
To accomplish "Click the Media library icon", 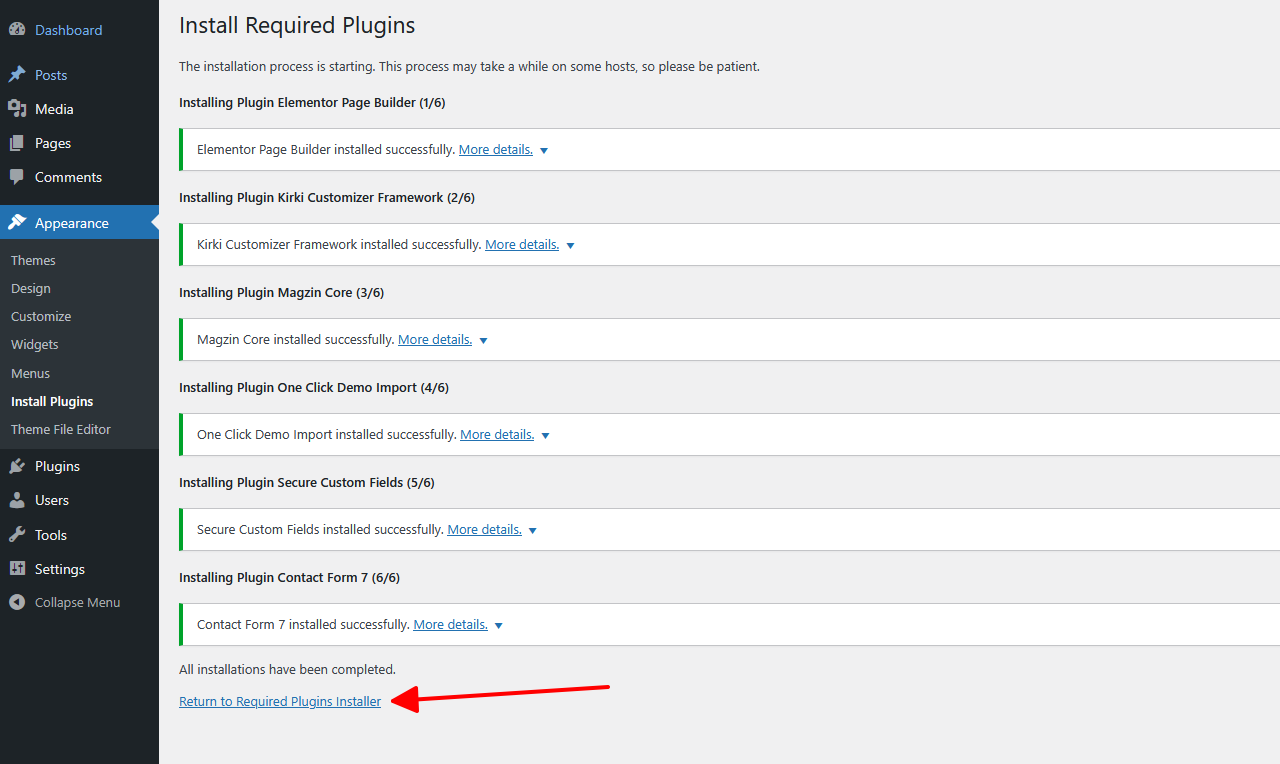I will [x=17, y=109].
